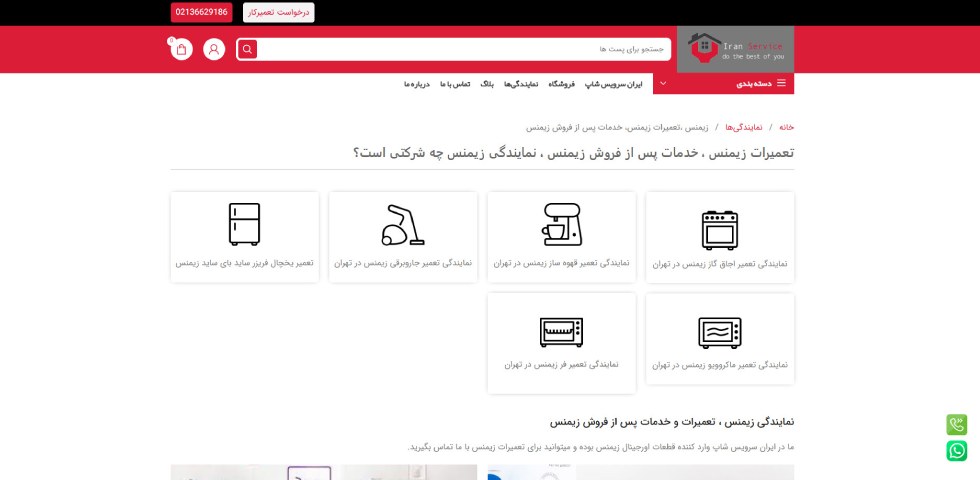980x480 pixels.
Task: Open نمایندگی تعمیر قهوه ساز زیمنس link
Action: [x=561, y=263]
